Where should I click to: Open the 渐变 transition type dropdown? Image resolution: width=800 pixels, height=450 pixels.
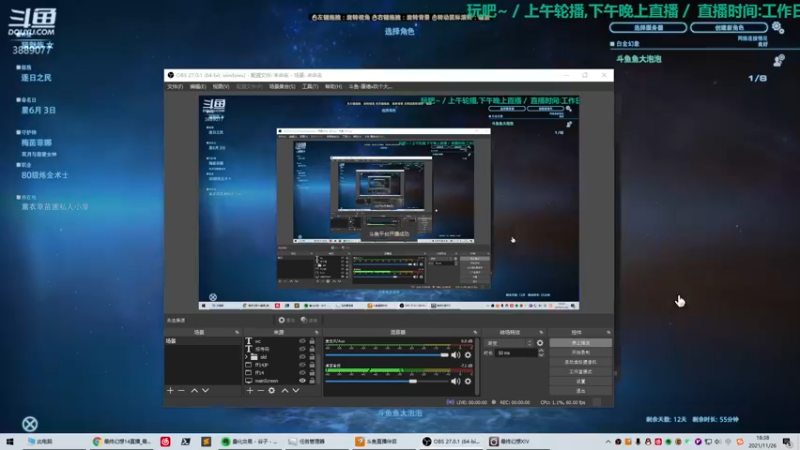click(x=509, y=343)
